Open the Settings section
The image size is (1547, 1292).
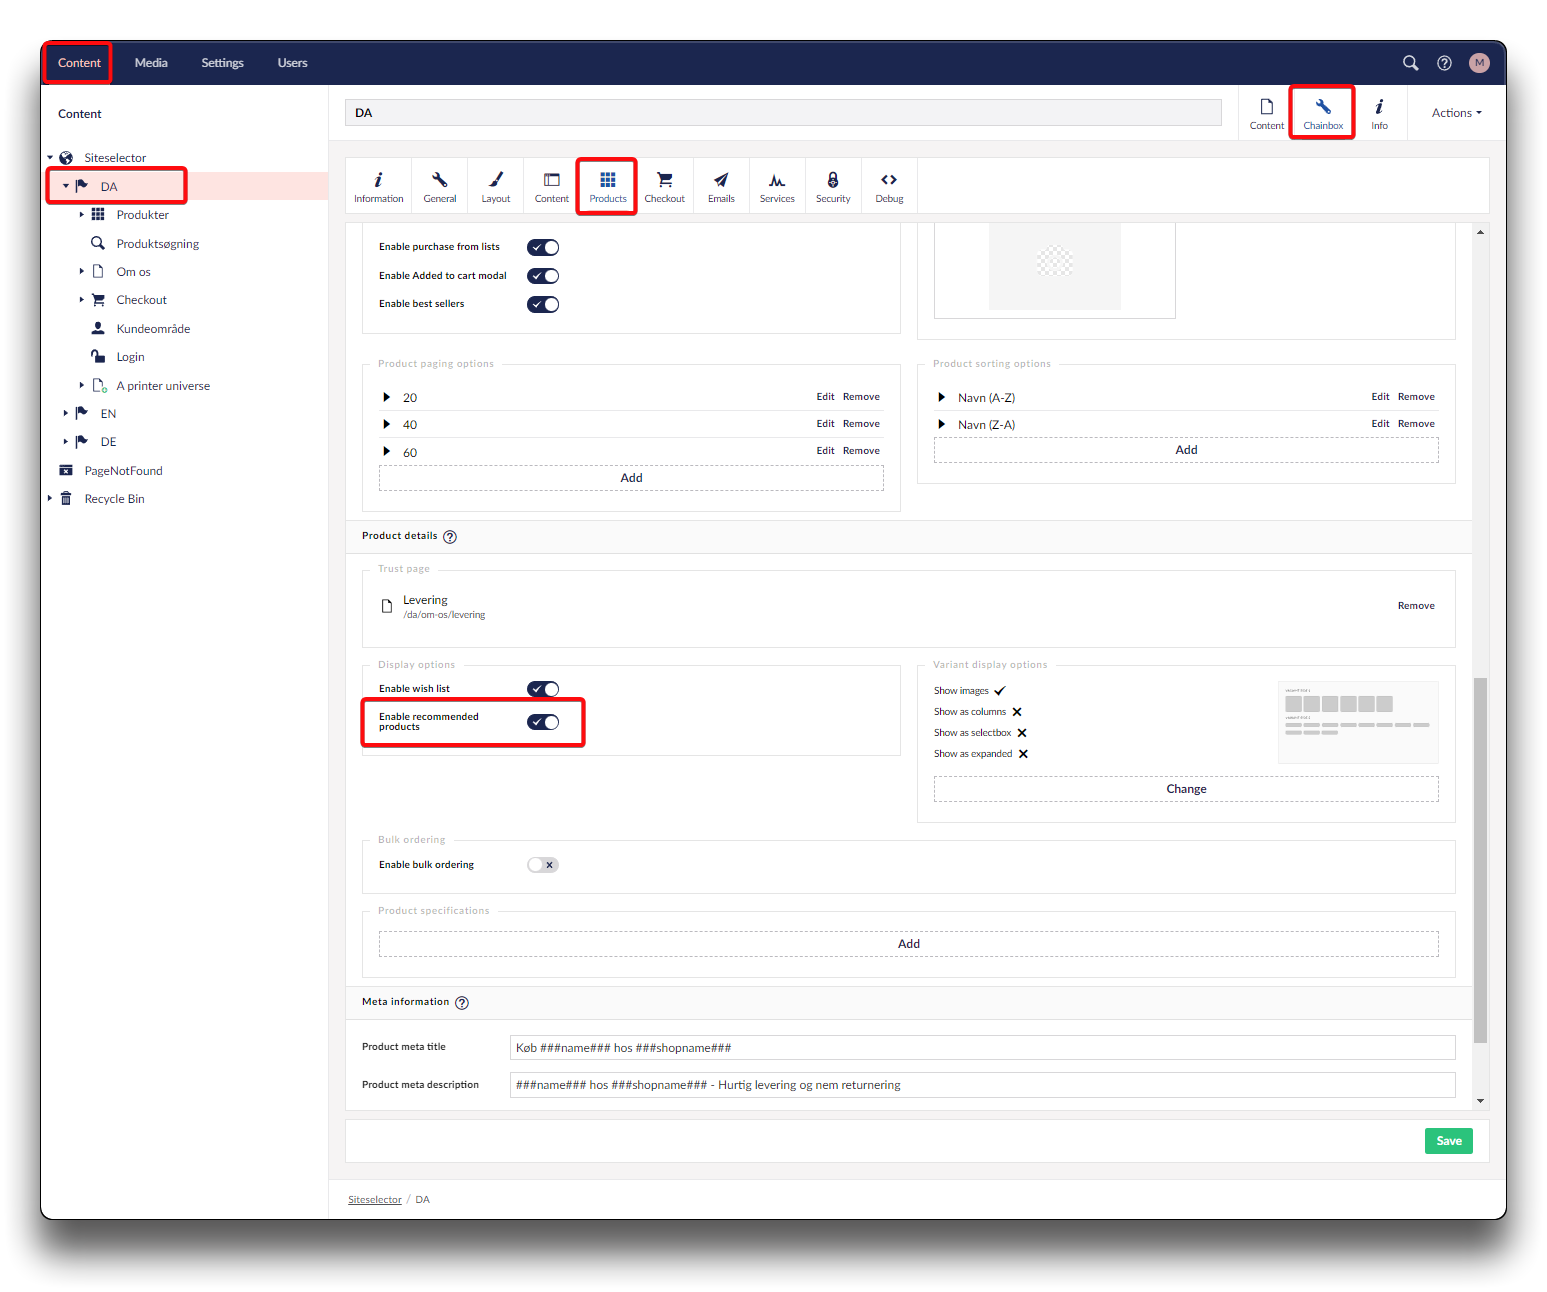[222, 63]
